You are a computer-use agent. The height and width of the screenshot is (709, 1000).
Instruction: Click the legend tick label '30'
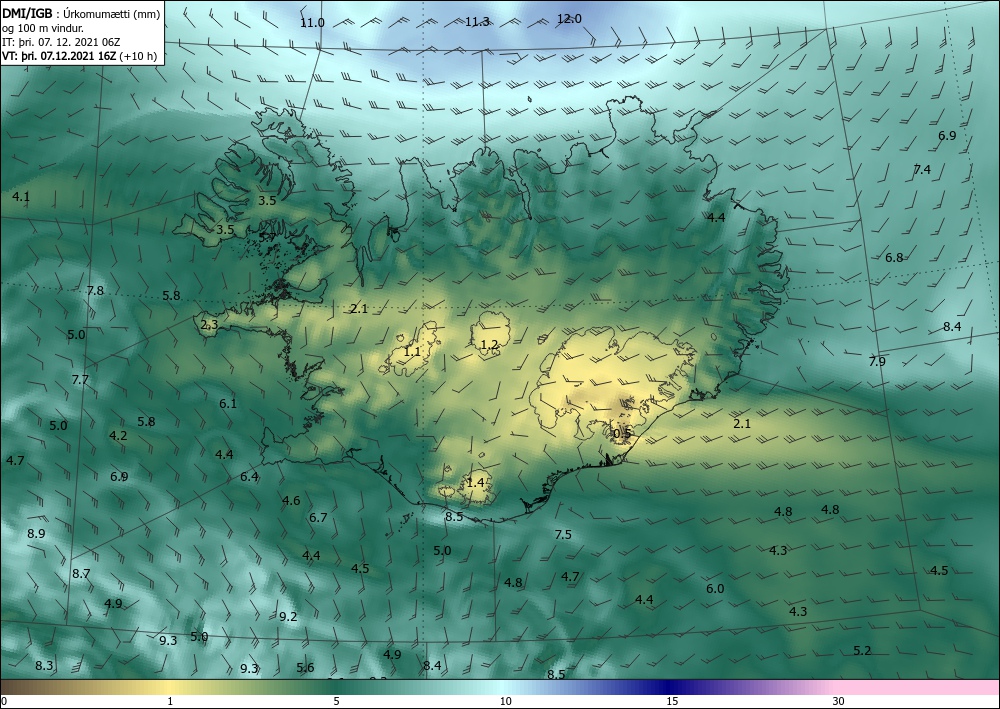(839, 702)
